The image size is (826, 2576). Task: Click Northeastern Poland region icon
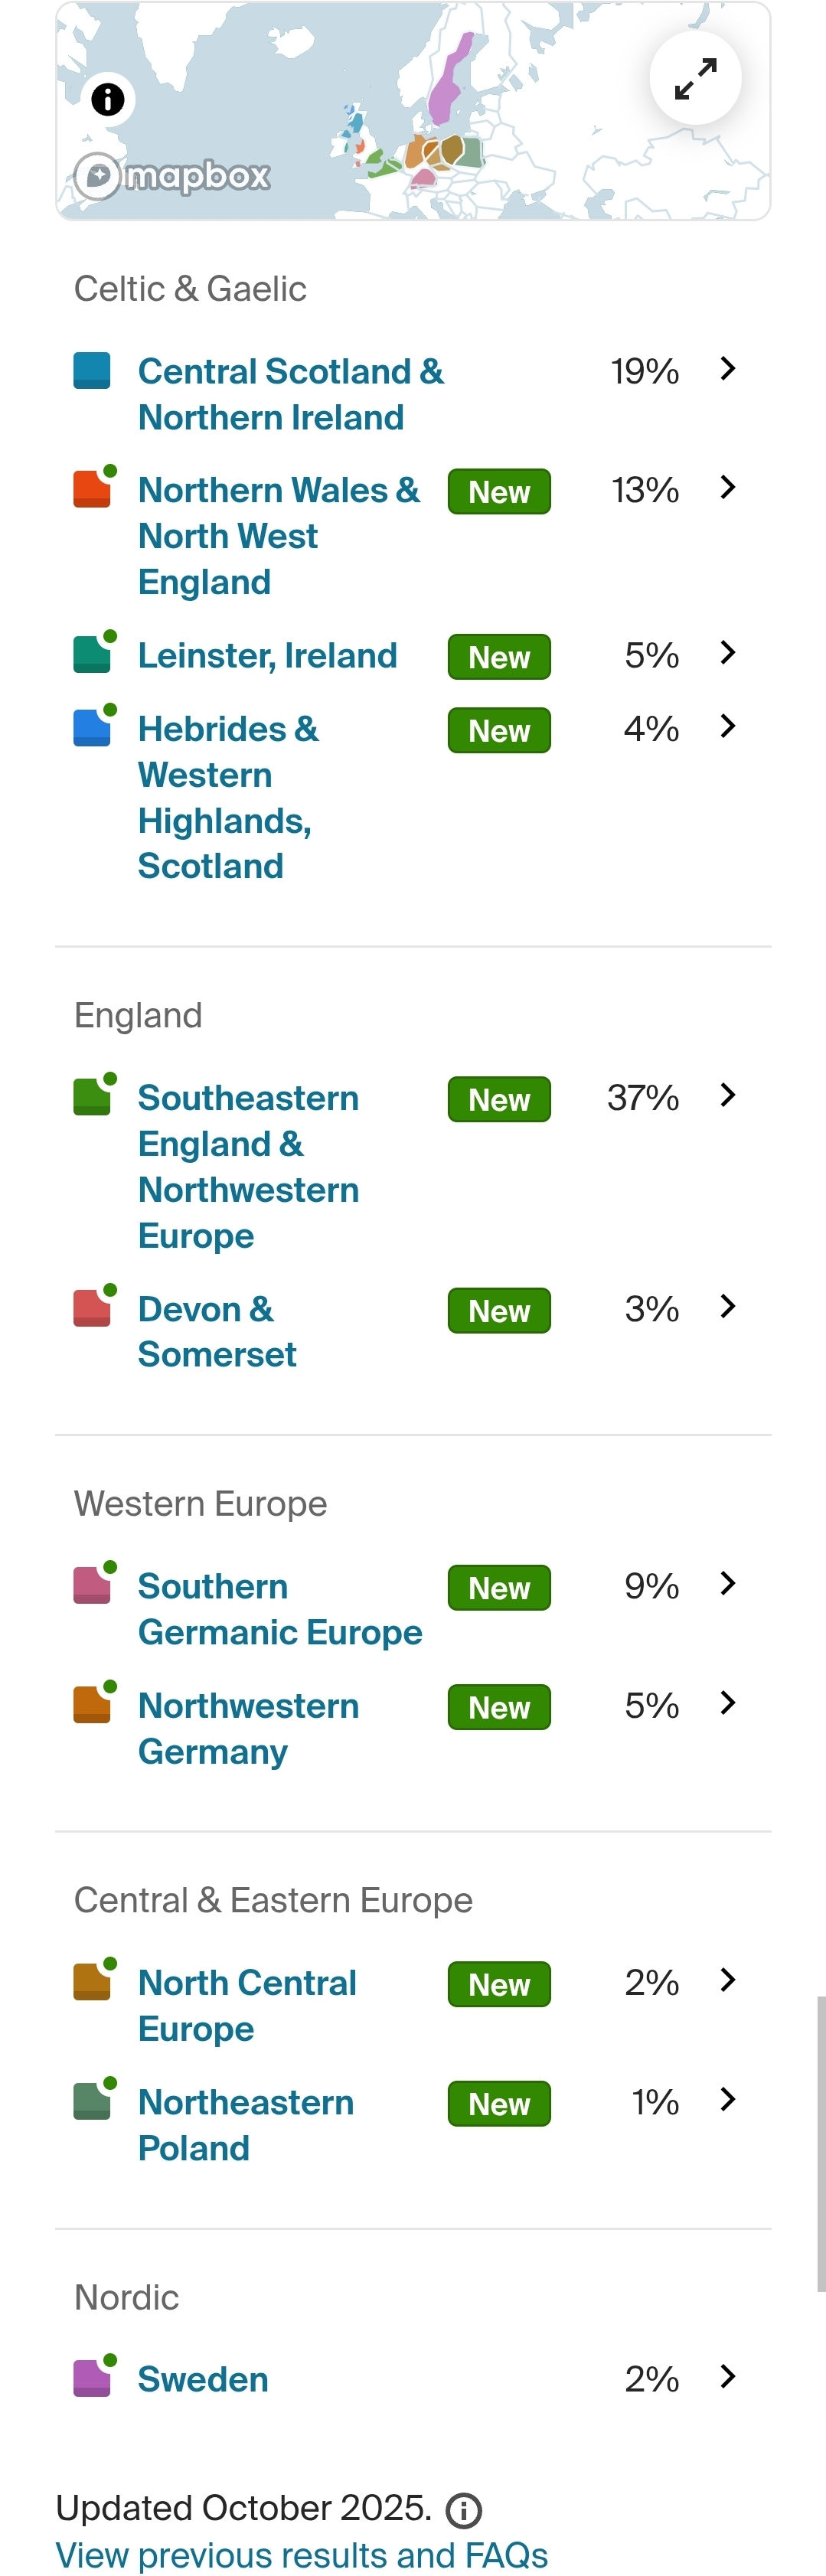92,2101
